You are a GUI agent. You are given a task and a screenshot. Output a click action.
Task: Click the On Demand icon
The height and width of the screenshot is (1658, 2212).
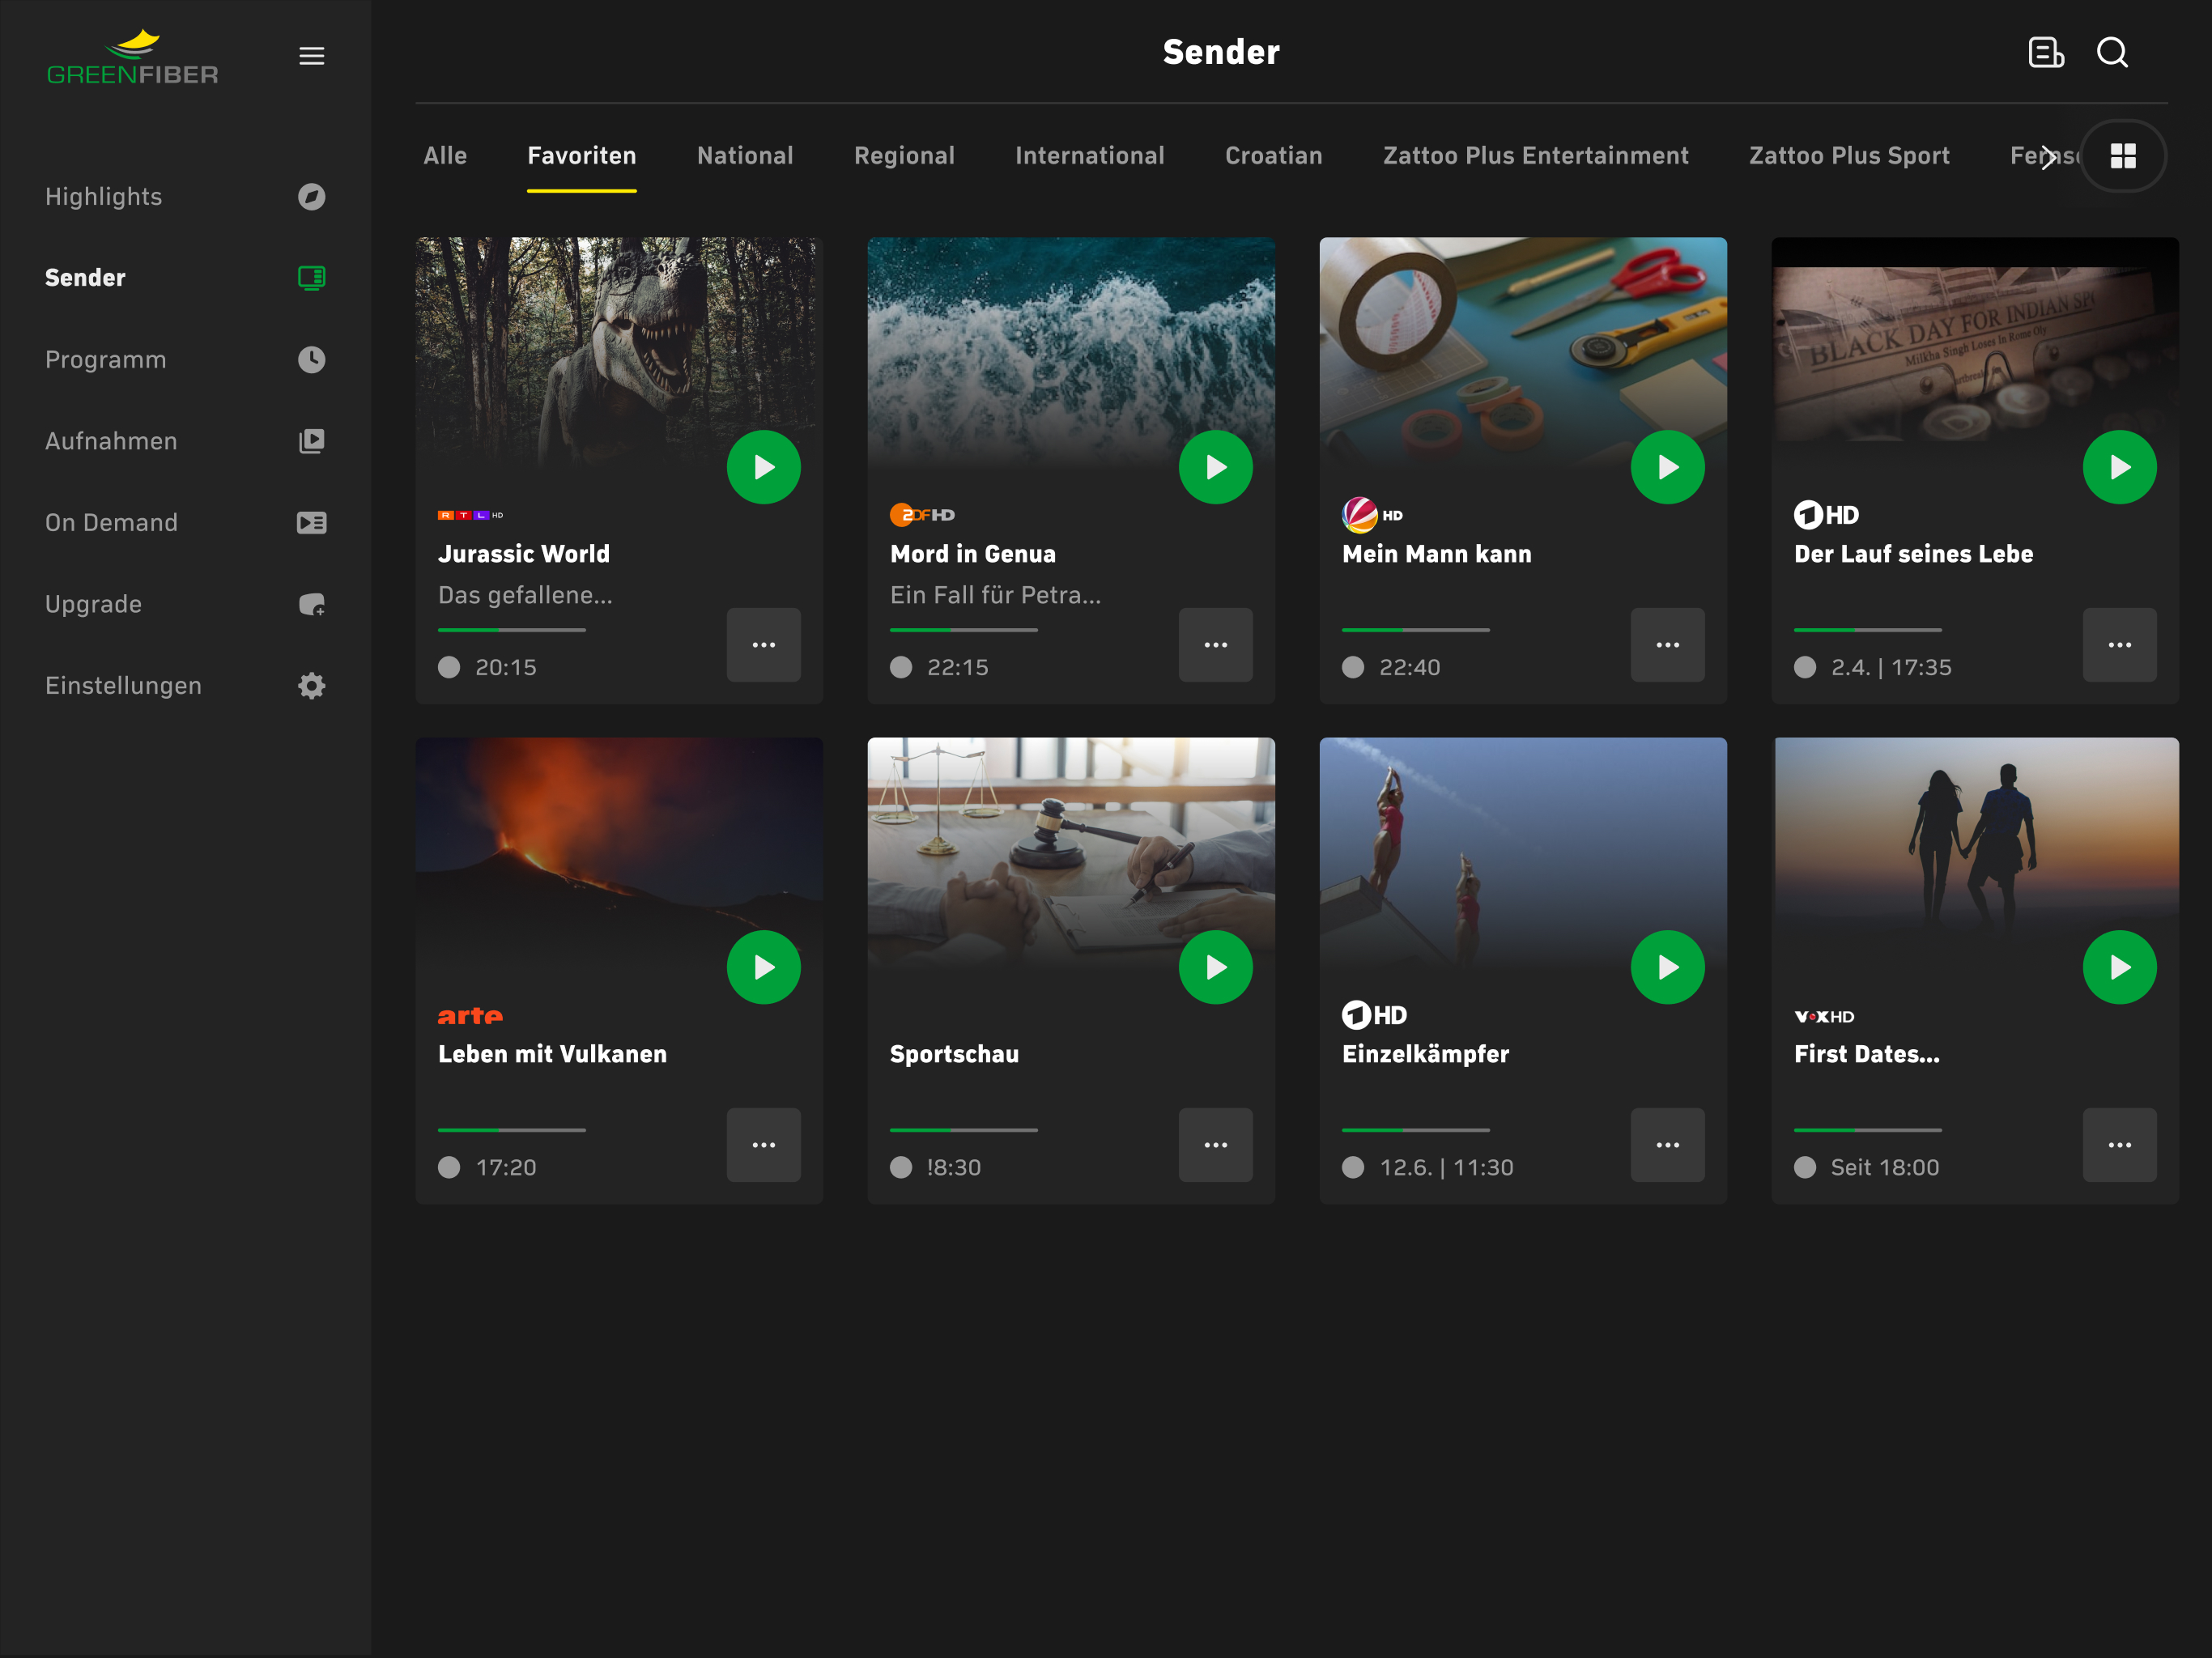click(311, 522)
